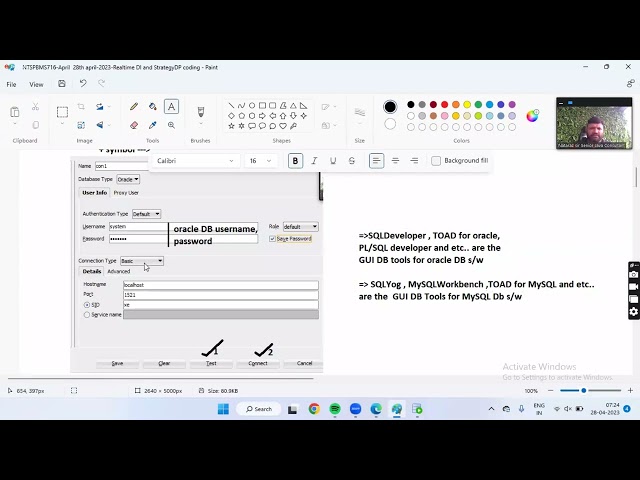Switch to the Details tab
This screenshot has width=640, height=480.
coord(92,271)
